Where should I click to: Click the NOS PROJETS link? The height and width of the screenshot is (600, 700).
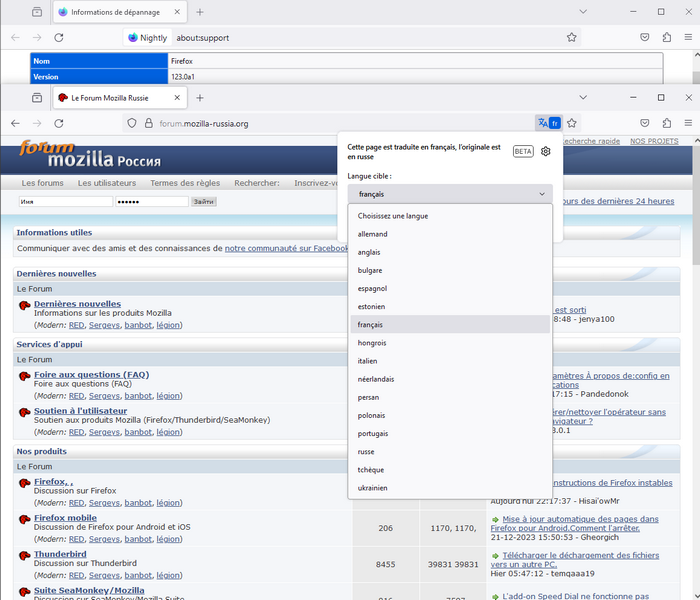pos(654,141)
